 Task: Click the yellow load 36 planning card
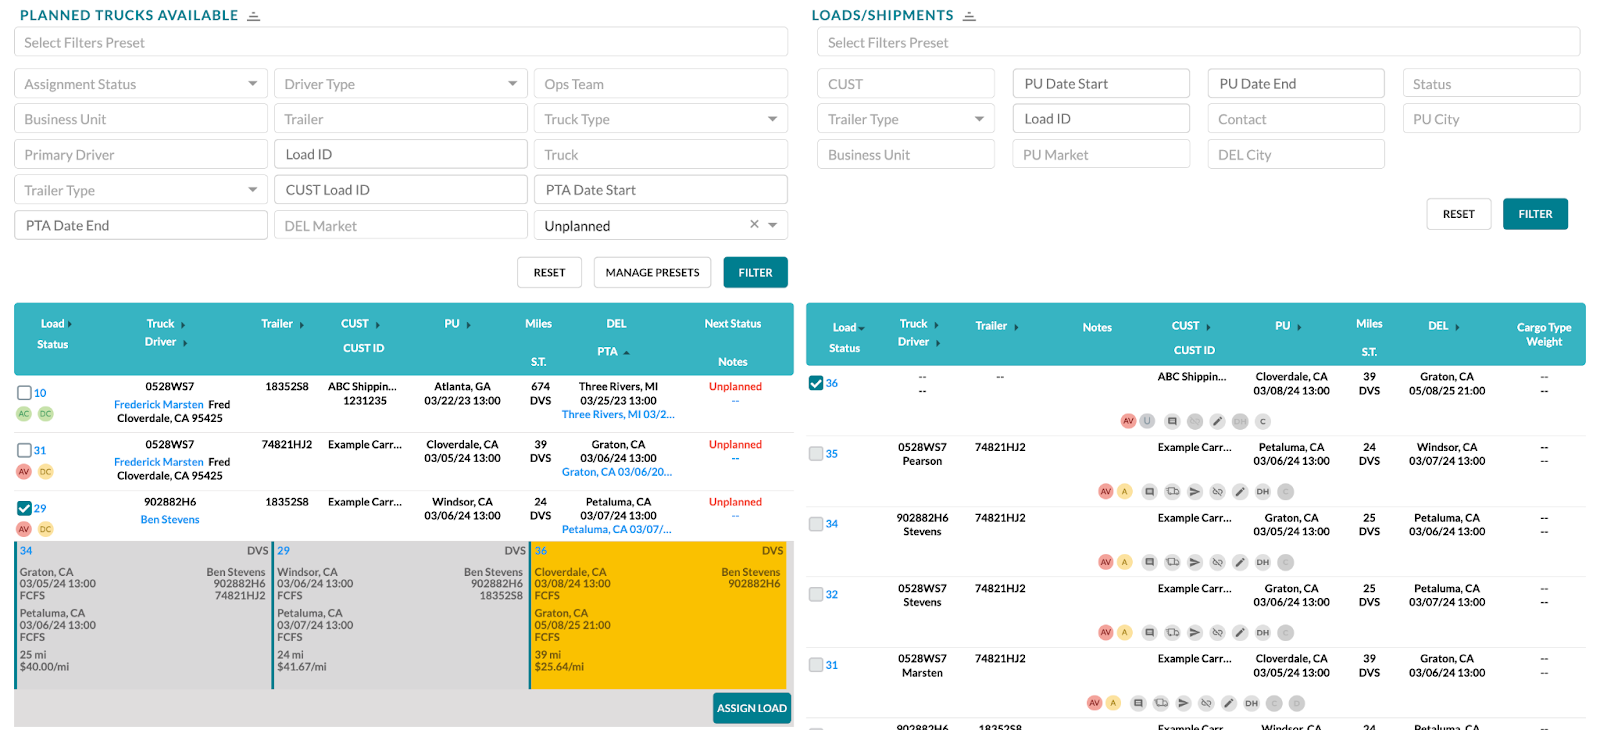[x=659, y=616]
